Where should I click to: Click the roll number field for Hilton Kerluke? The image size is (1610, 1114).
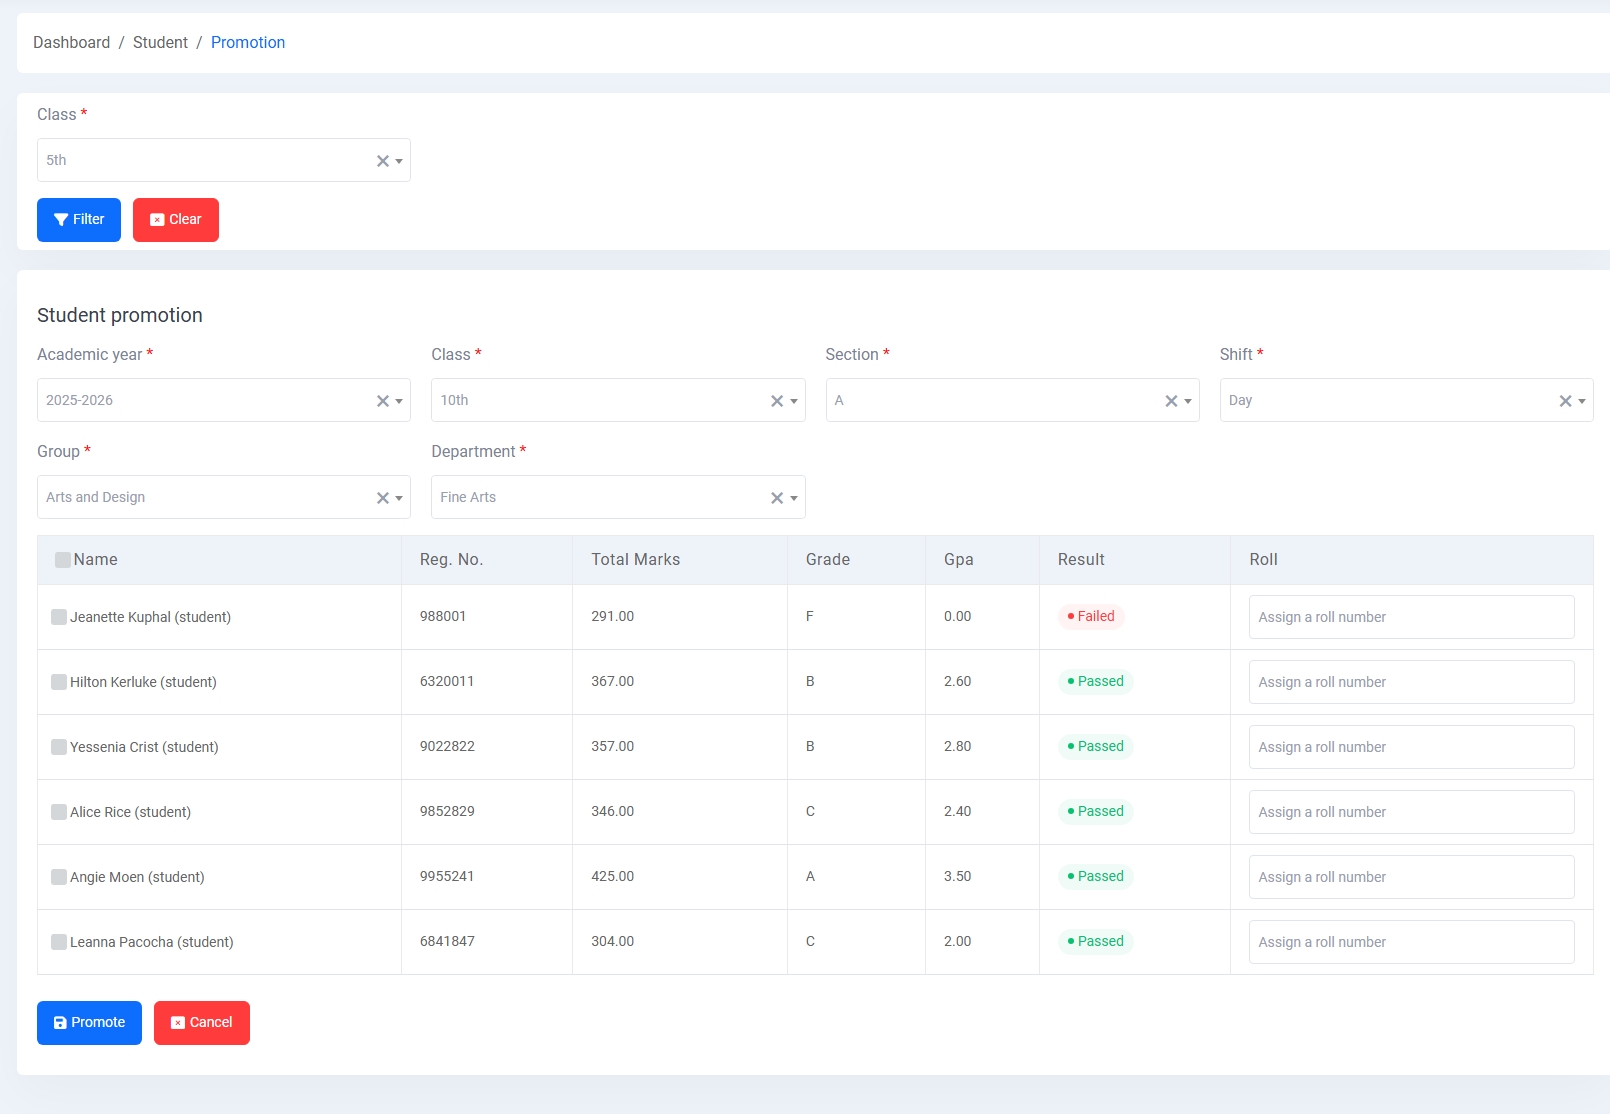[x=1411, y=682]
